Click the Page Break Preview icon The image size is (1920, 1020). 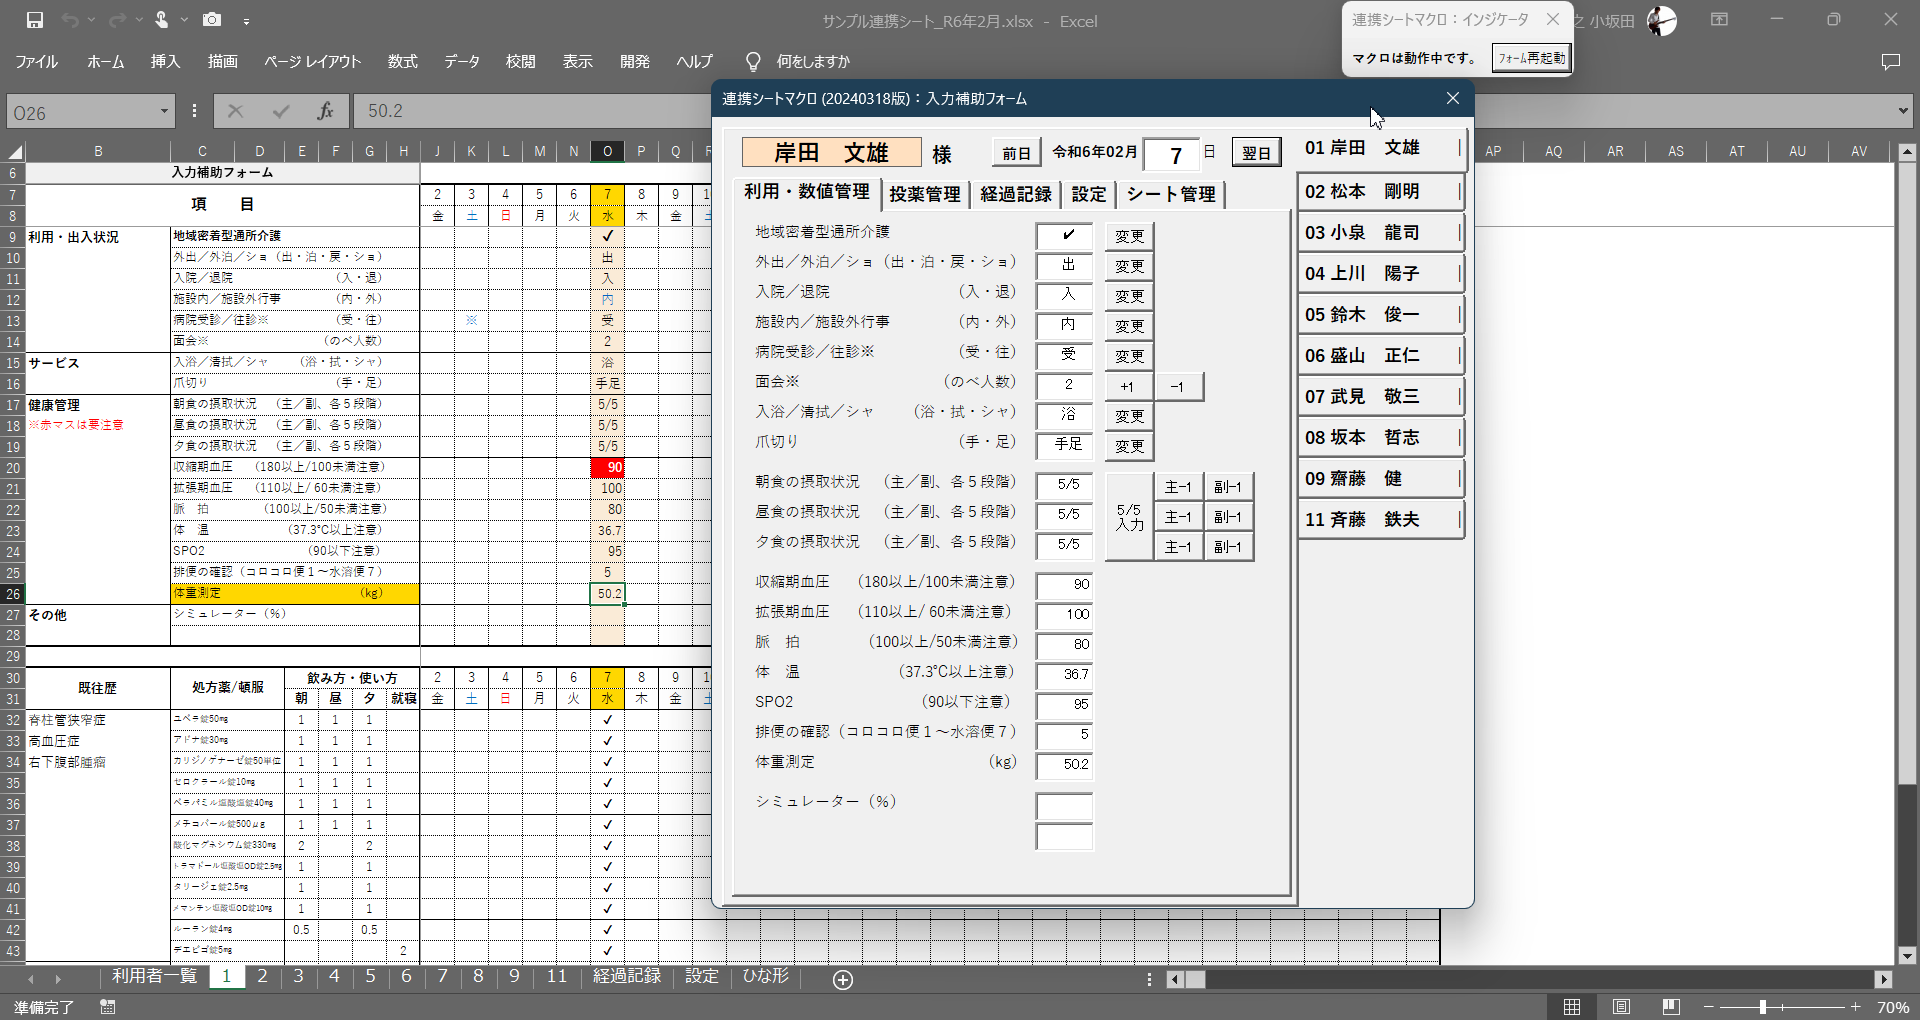point(1670,1006)
